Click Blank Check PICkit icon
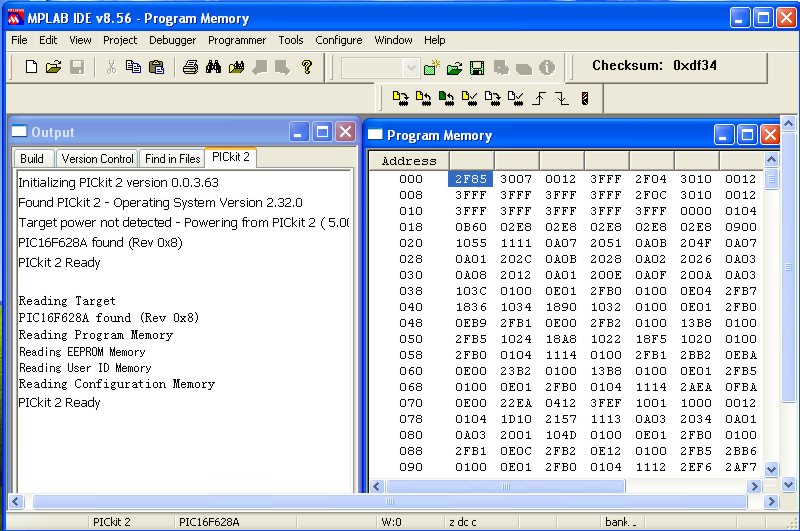Viewport: 800px width, 531px height. point(515,98)
